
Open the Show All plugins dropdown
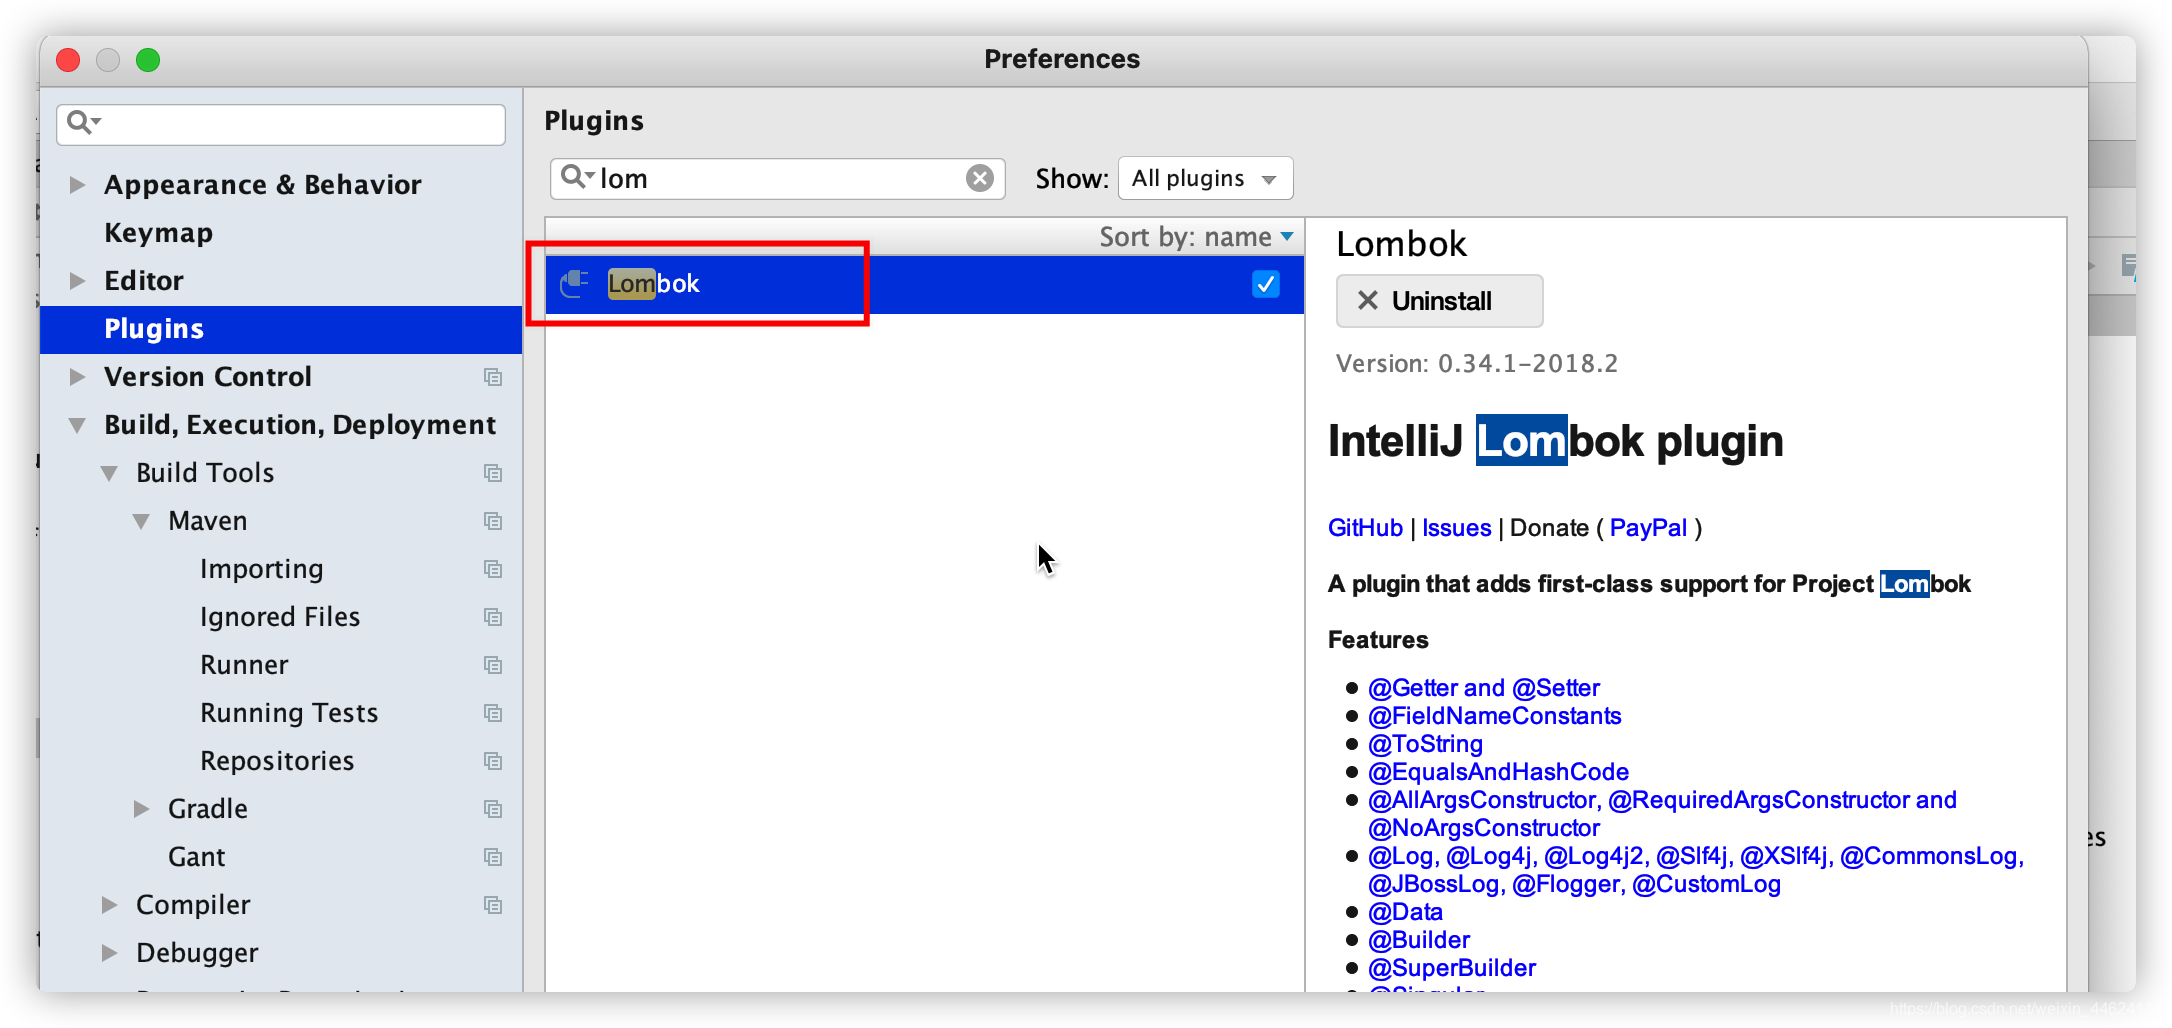[1205, 178]
